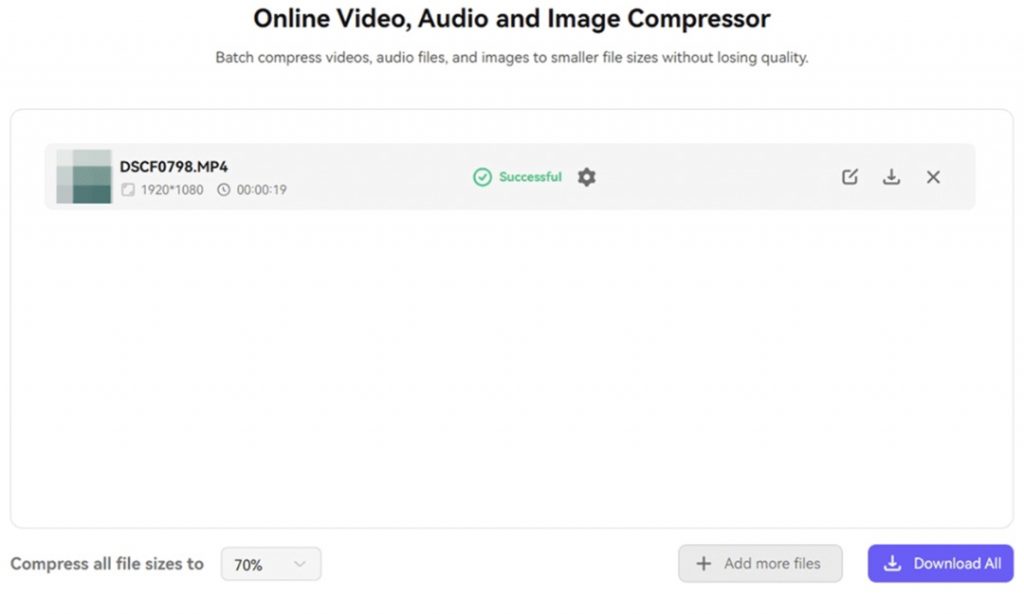Screen dimensions: 1024x614
Task: Click the download arrow icon in Download All
Action: [893, 564]
